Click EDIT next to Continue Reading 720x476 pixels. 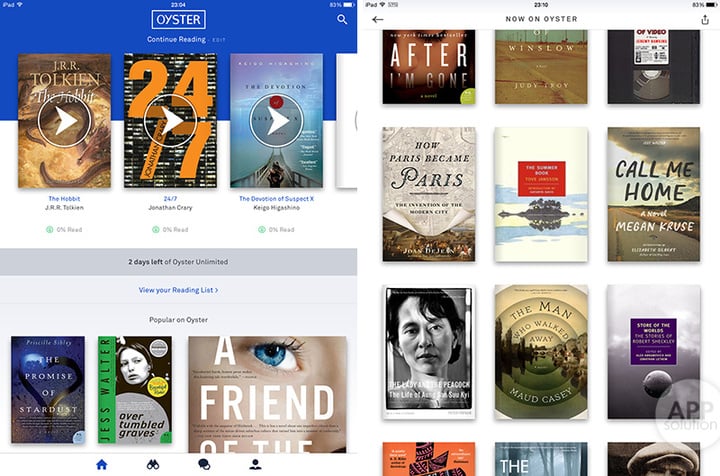(219, 40)
